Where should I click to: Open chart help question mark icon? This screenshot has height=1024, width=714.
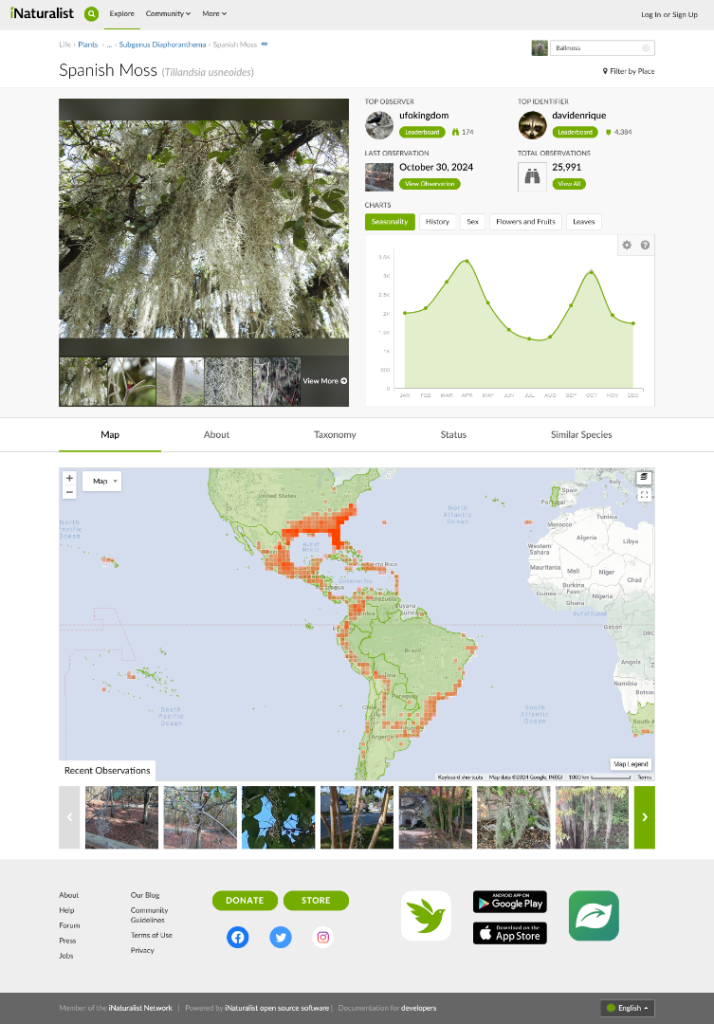pyautogui.click(x=645, y=245)
